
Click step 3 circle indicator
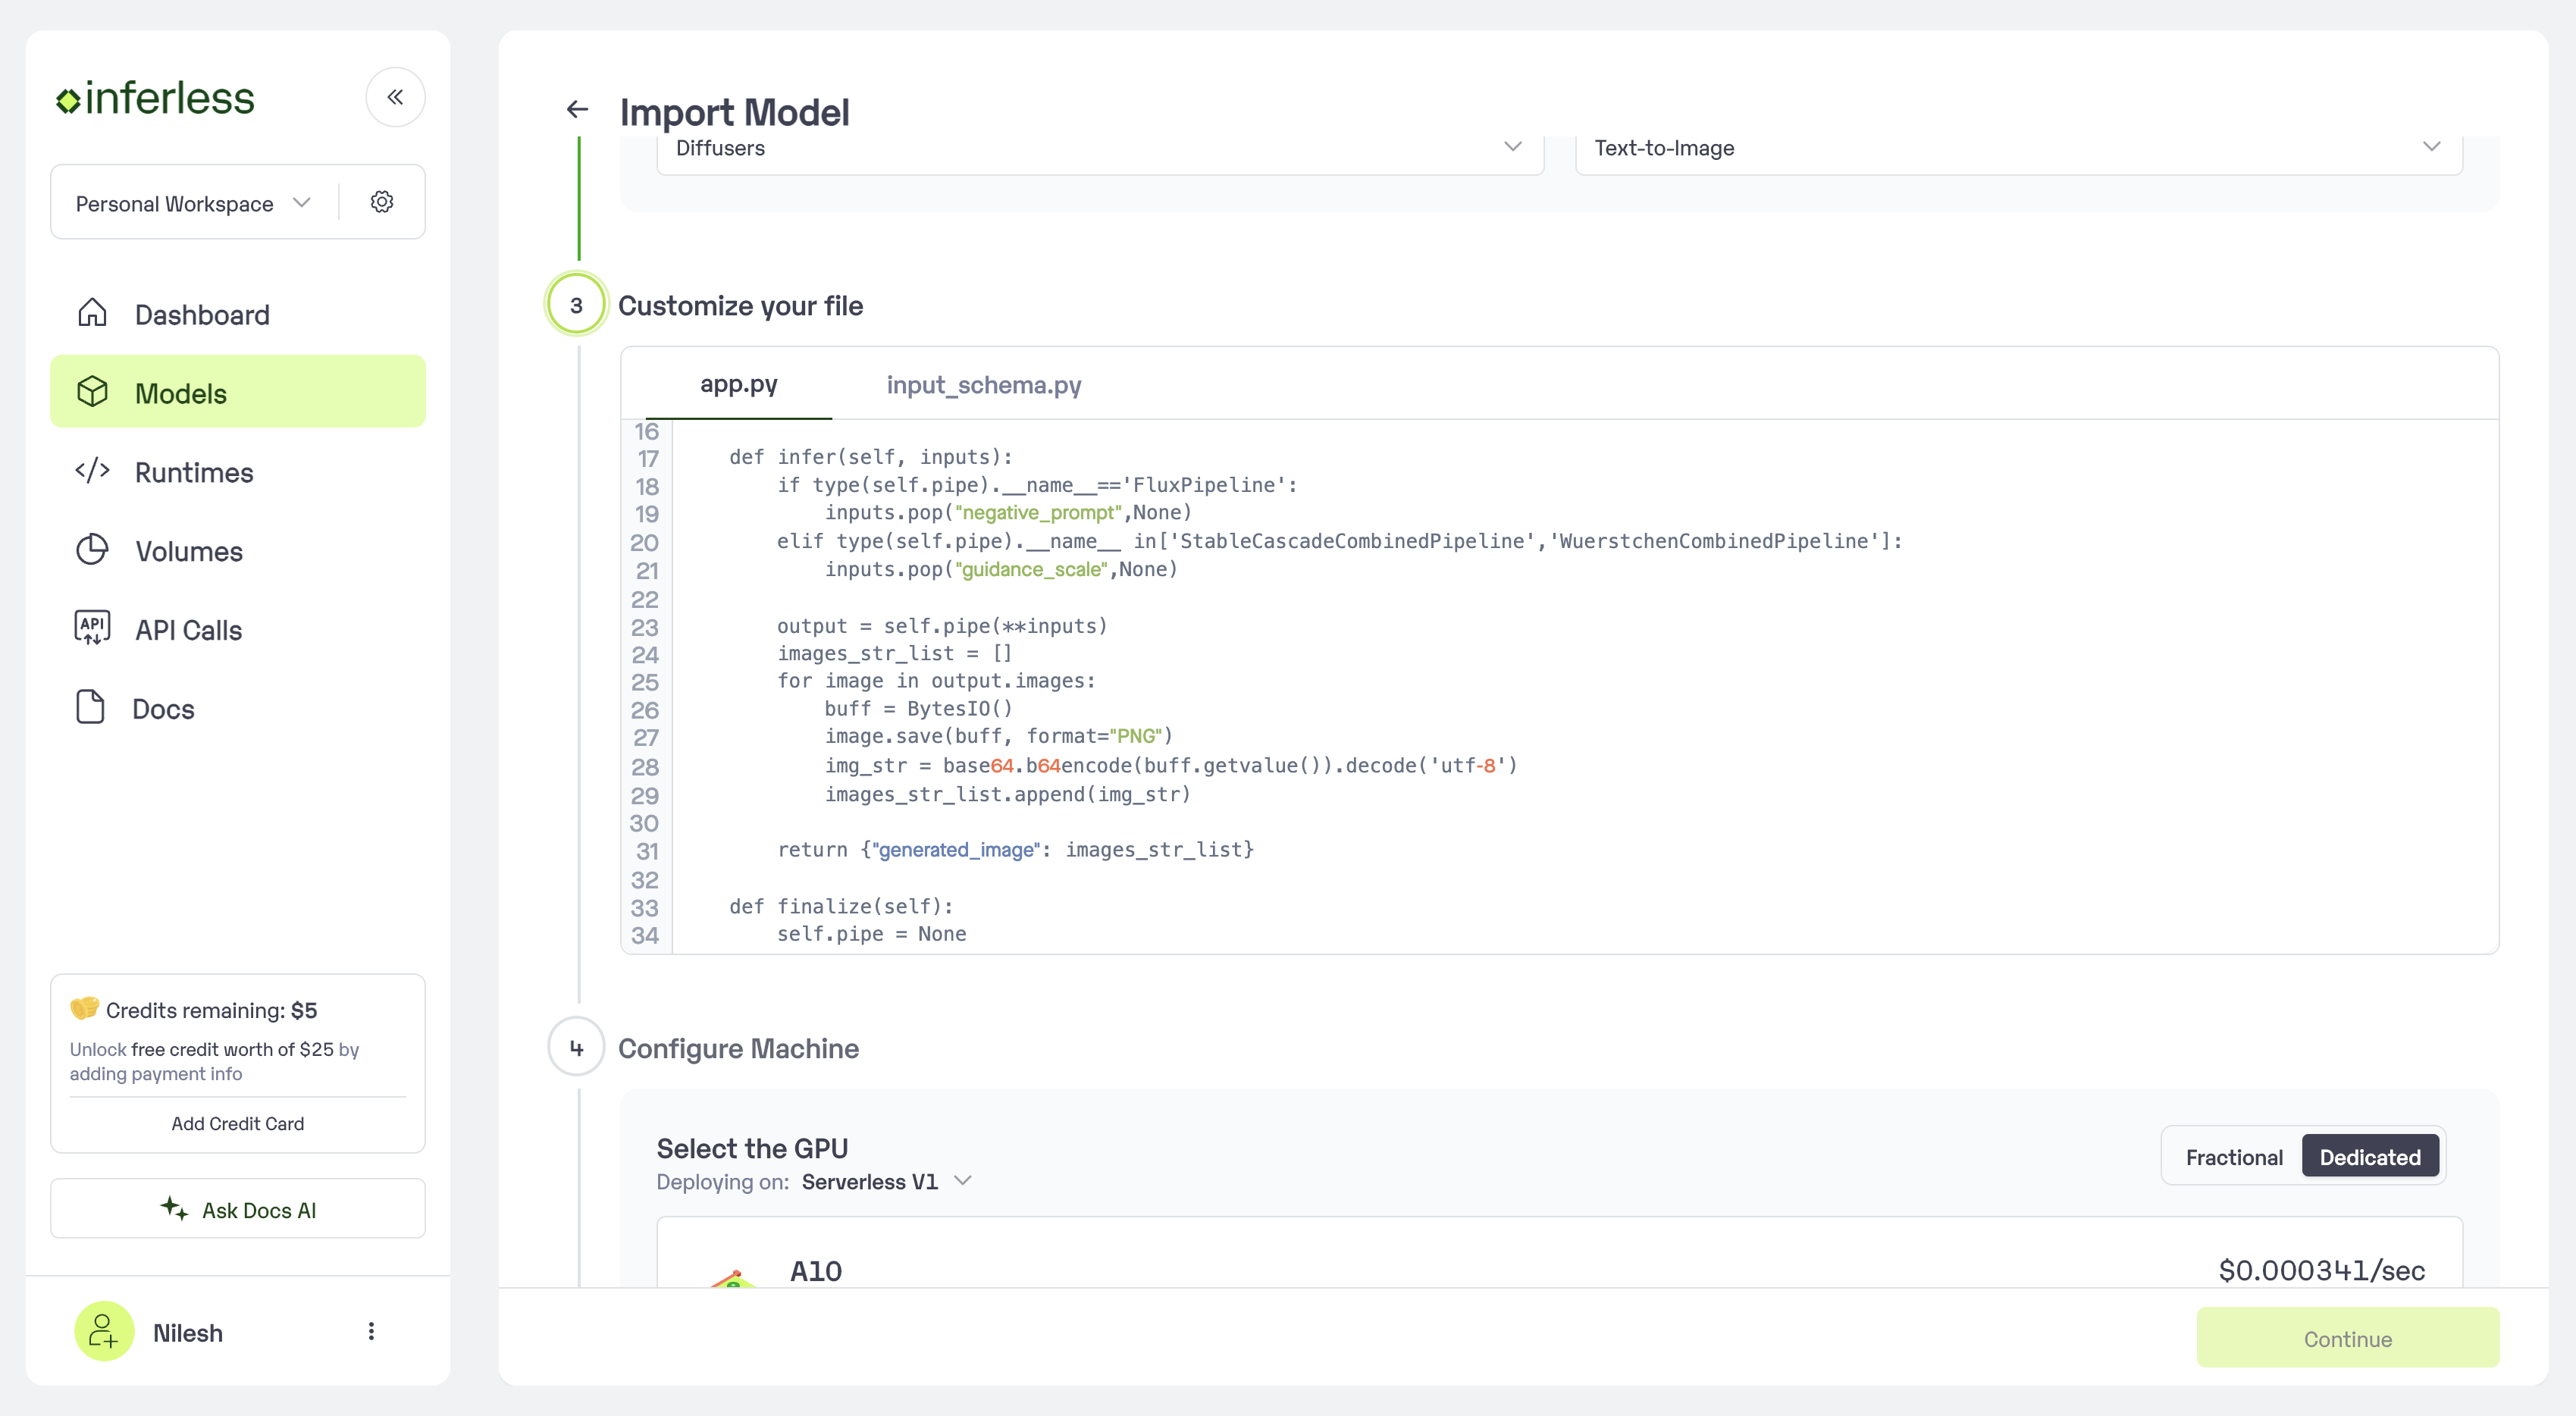[x=576, y=305]
